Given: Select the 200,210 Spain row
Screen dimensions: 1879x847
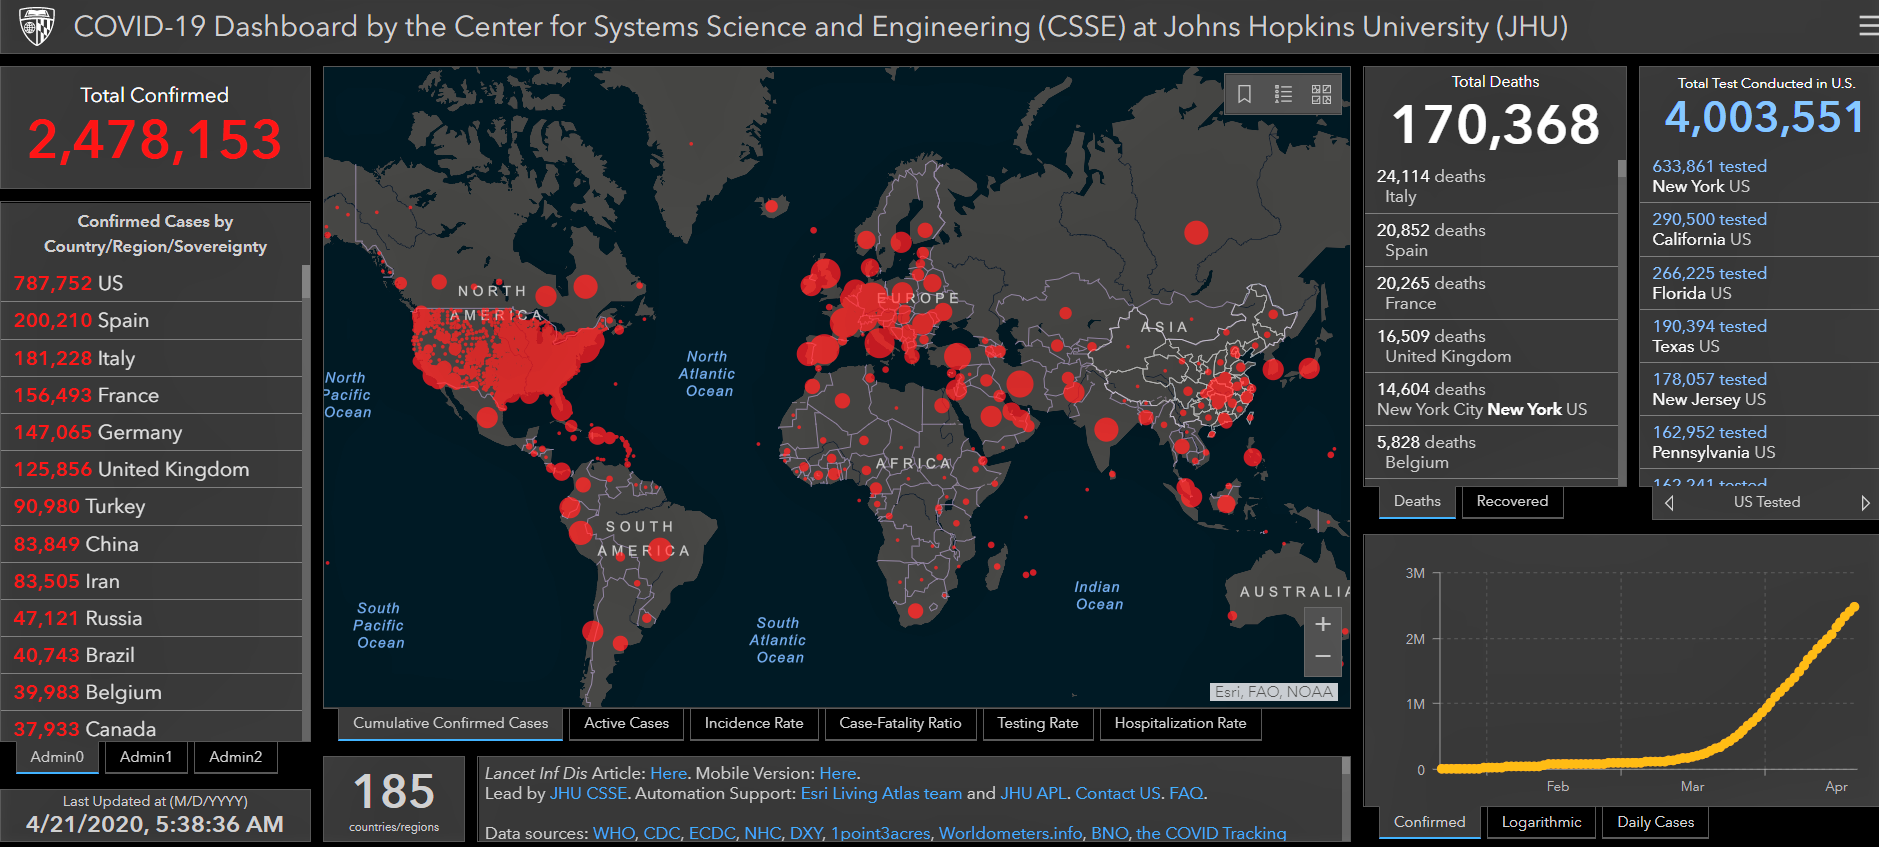Looking at the screenshot, I should (x=151, y=320).
